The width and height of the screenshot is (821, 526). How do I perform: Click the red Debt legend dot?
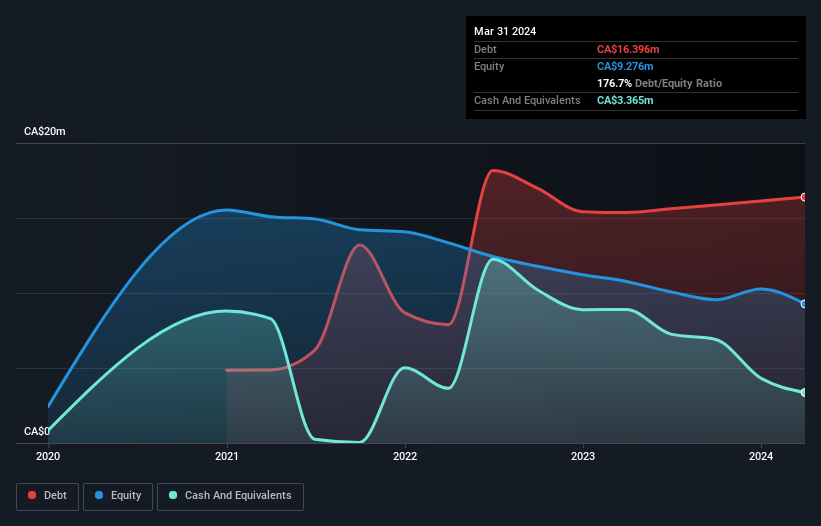pos(32,495)
